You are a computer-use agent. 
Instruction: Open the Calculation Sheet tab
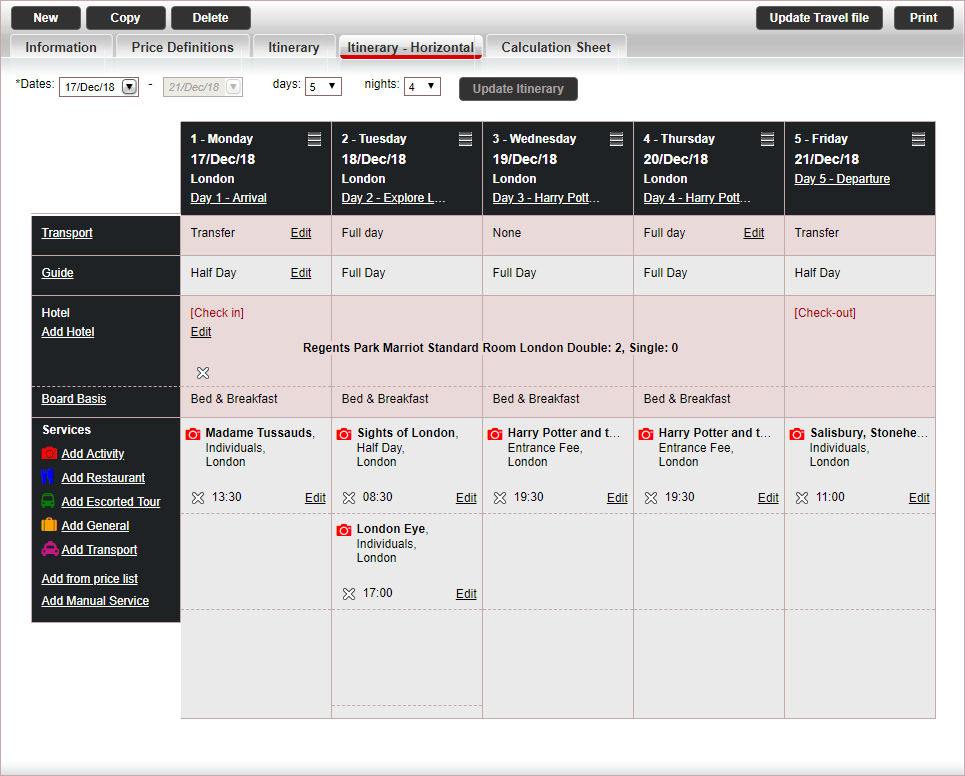(556, 47)
